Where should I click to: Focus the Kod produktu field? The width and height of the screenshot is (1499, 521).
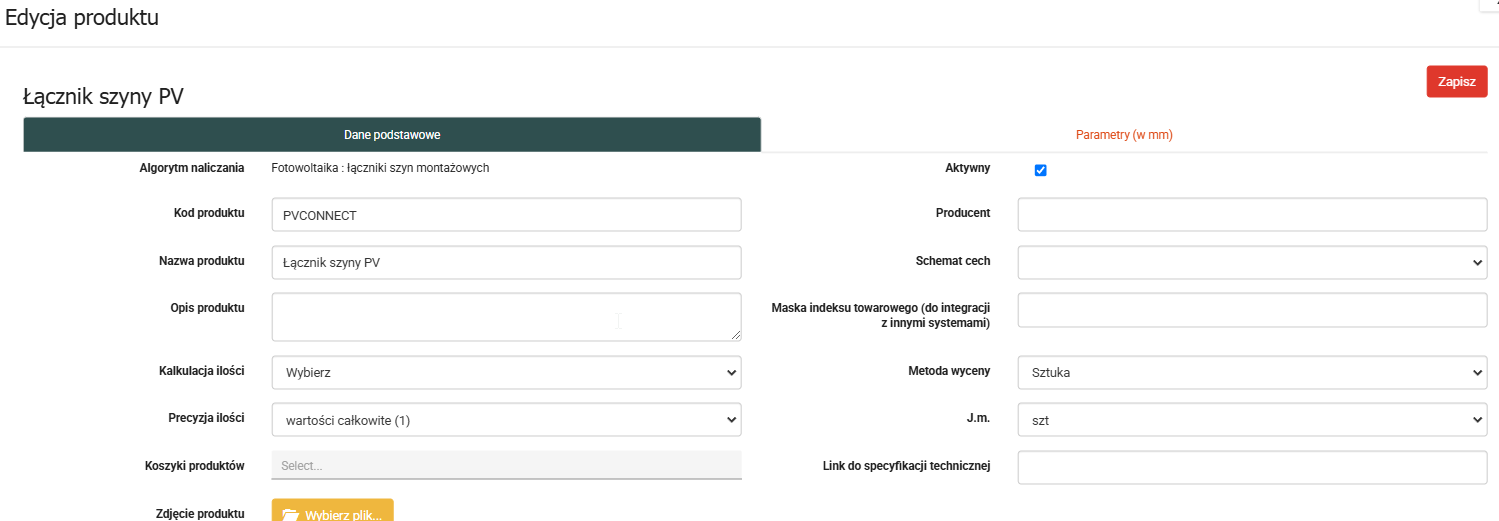(x=506, y=215)
